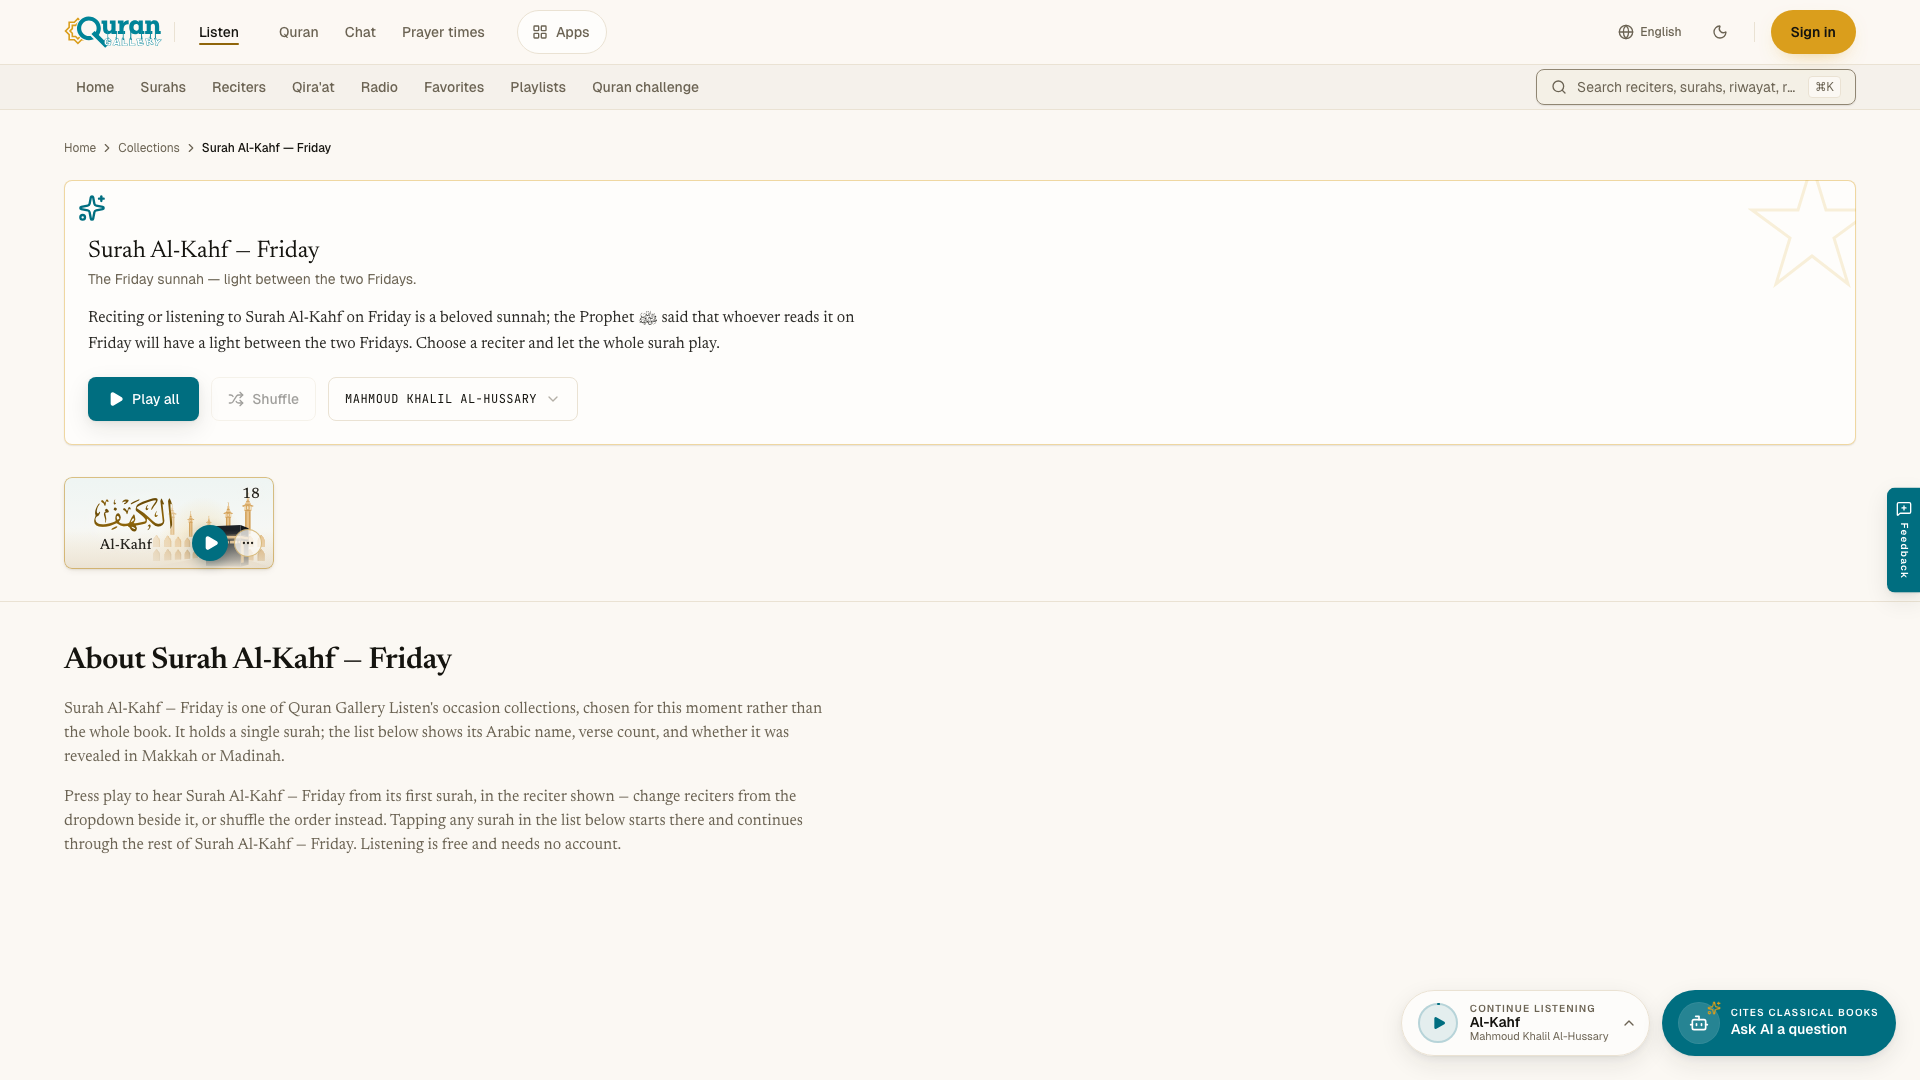Expand the Continue Listening mini player
The width and height of the screenshot is (1920, 1080).
click(x=1629, y=1023)
